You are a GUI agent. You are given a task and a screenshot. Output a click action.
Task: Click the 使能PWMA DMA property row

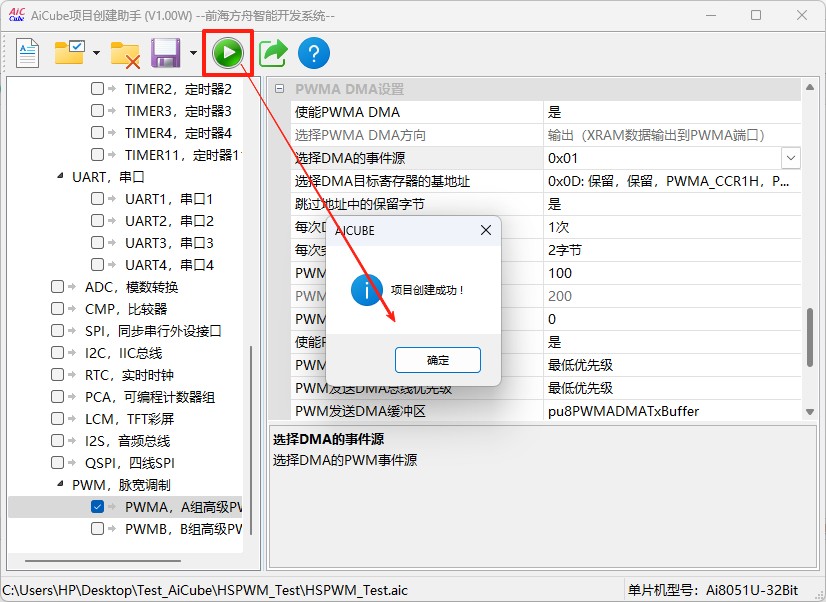(x=546, y=112)
